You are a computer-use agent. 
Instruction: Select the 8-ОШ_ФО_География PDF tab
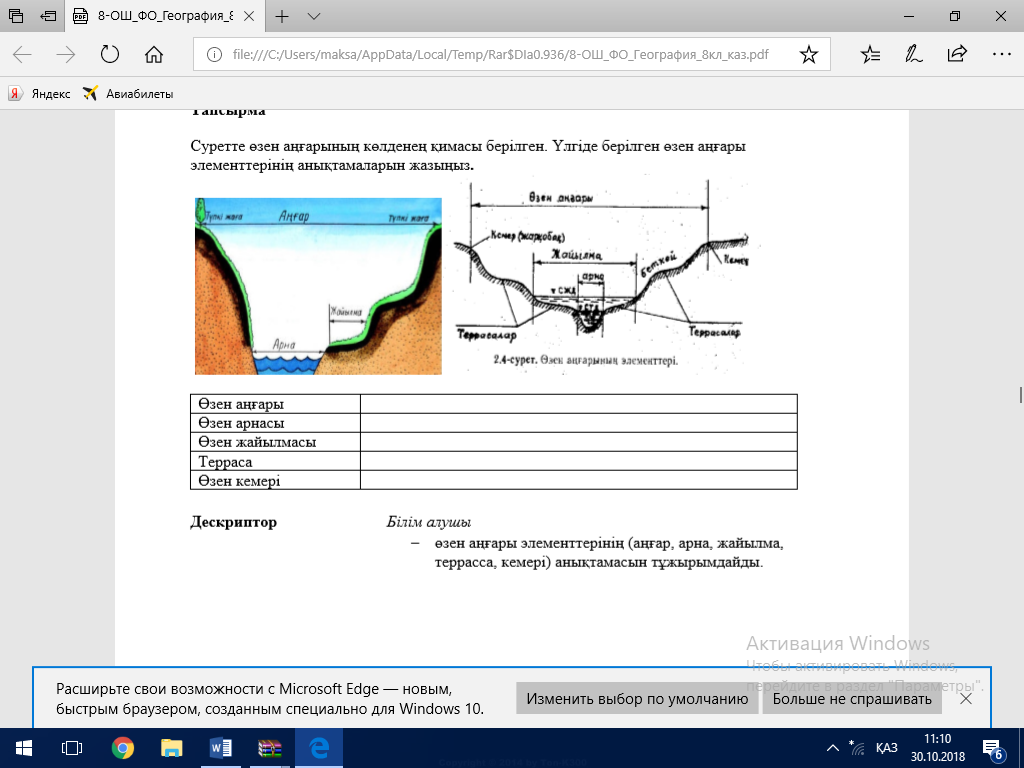(x=156, y=16)
